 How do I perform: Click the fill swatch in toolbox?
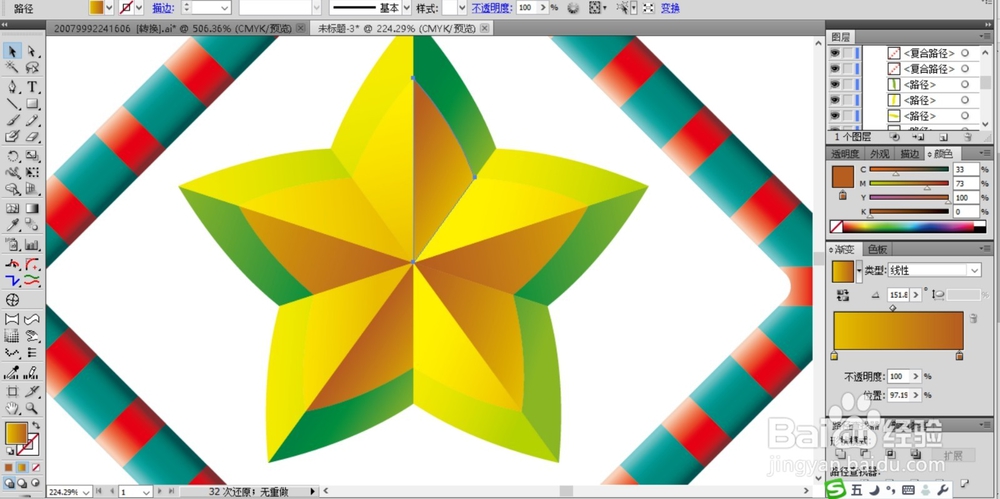click(15, 433)
